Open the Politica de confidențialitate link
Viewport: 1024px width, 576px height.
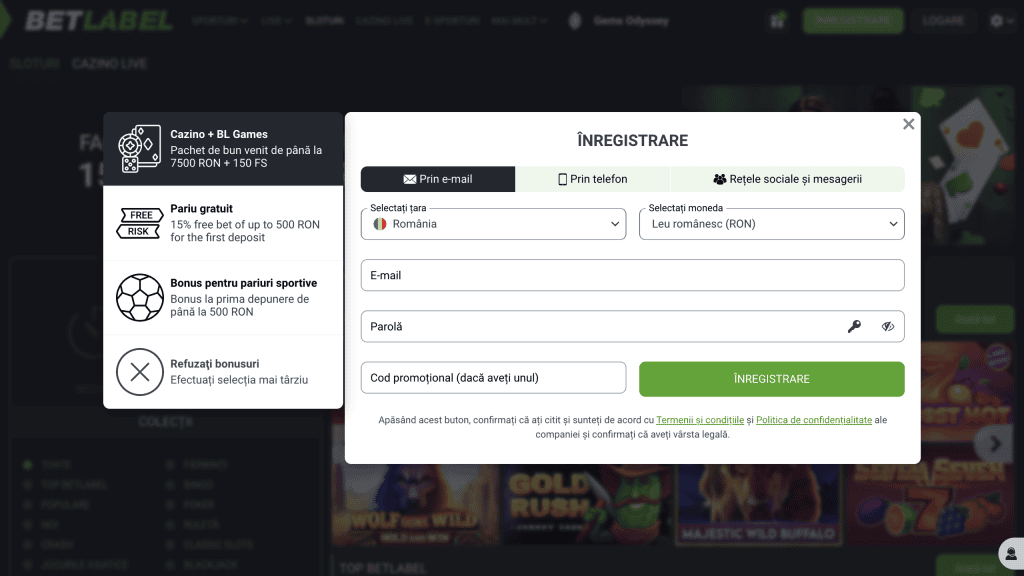pyautogui.click(x=814, y=420)
